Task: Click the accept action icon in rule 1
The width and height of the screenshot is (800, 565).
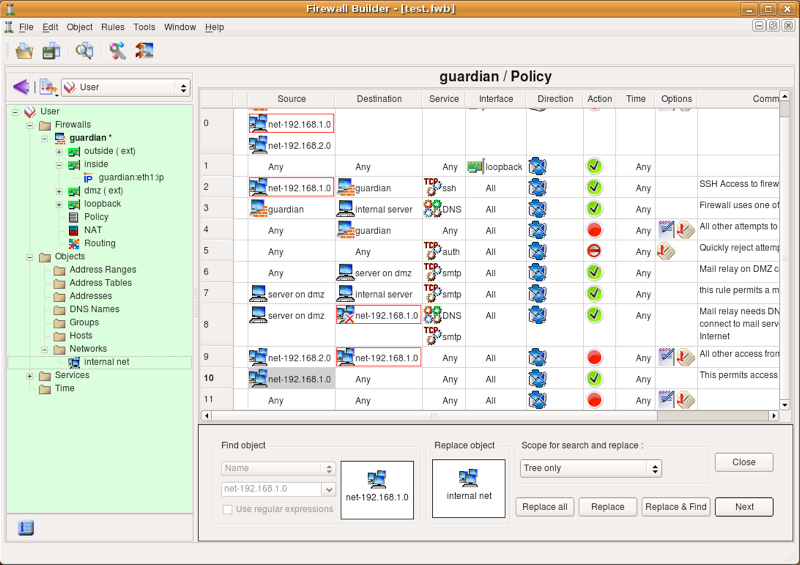Action: point(594,166)
